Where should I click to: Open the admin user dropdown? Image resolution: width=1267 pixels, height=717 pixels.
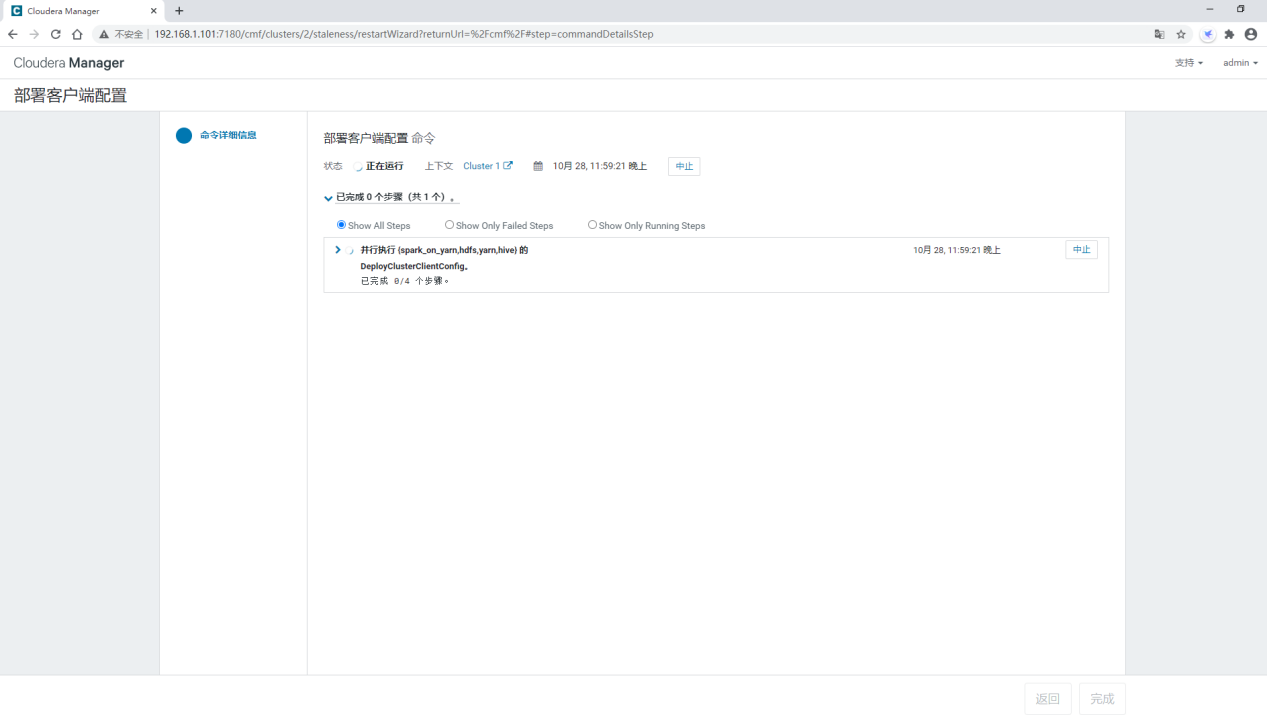coord(1240,63)
